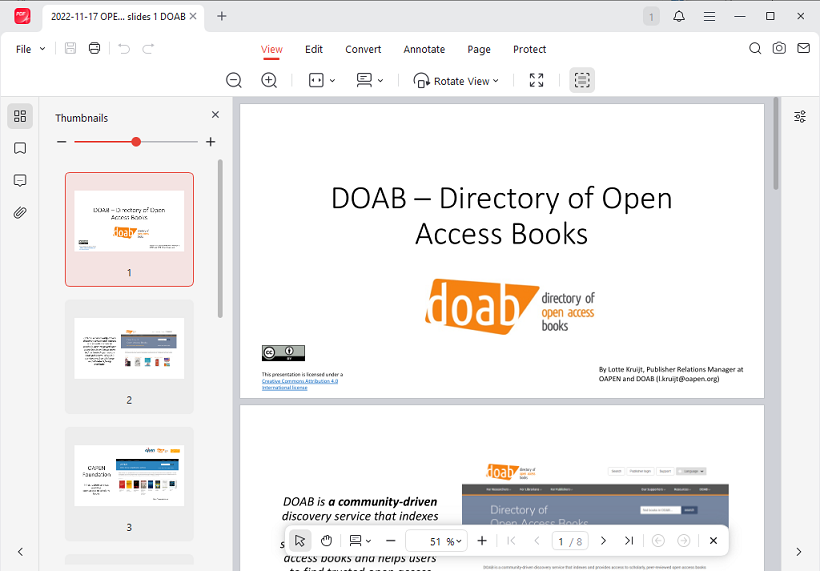This screenshot has width=820, height=571.
Task: Open the Convert tab
Action: point(363,49)
